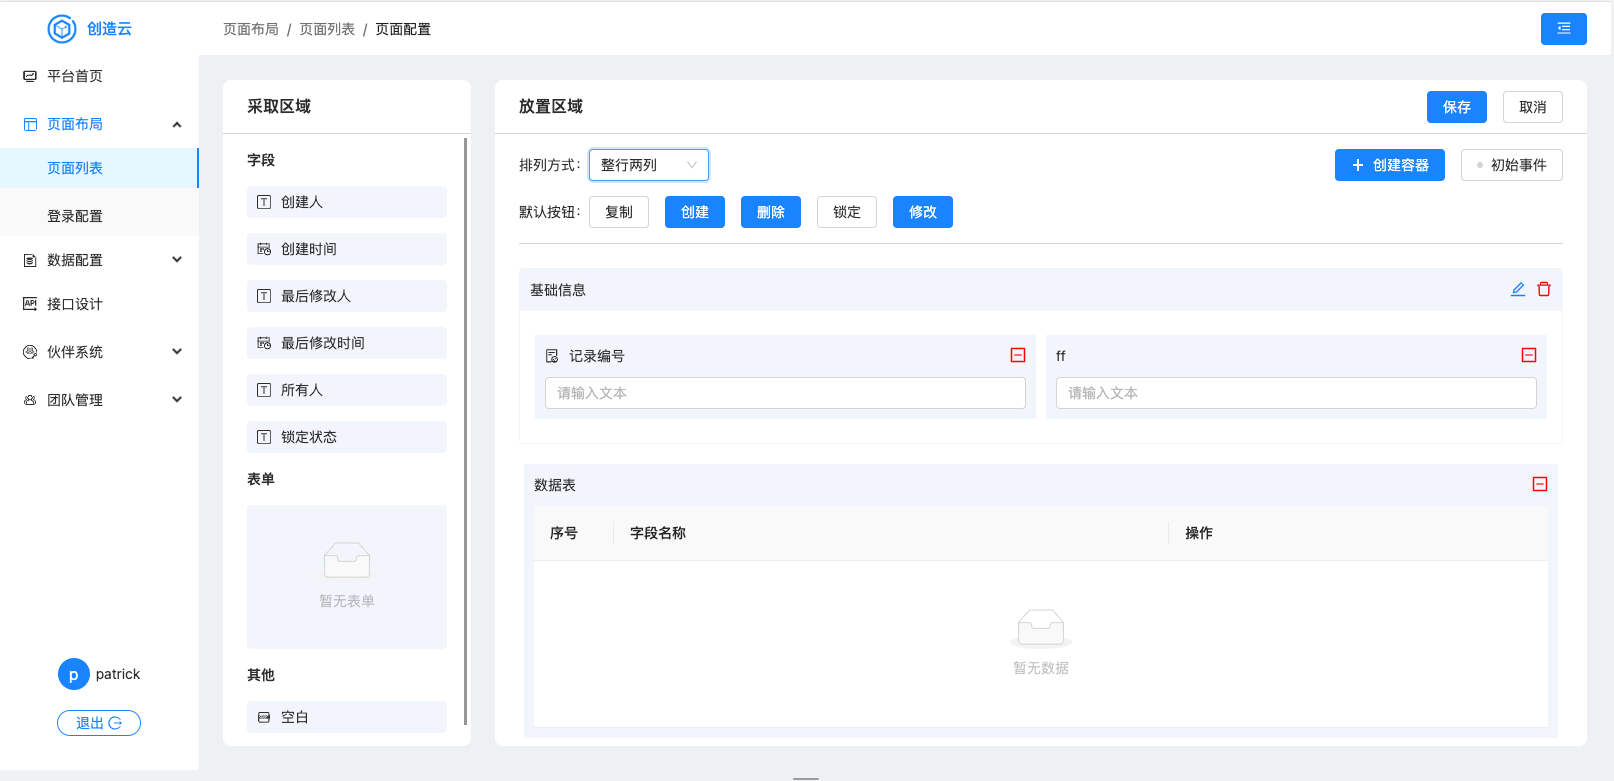Click the 团队管理 sidebar icon

[30, 400]
